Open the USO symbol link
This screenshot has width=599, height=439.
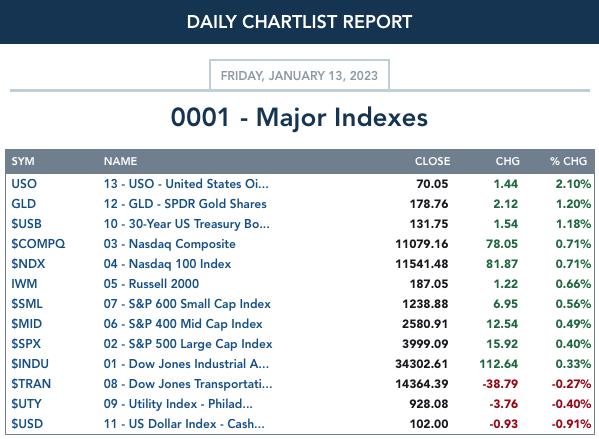[x=24, y=184]
